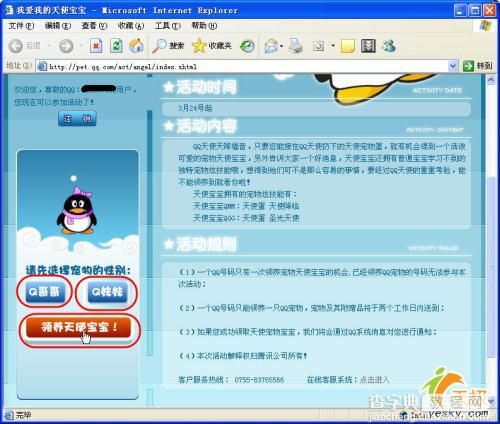The height and width of the screenshot is (424, 500).
Task: Click the Print icon in toolbar
Action: (295, 46)
